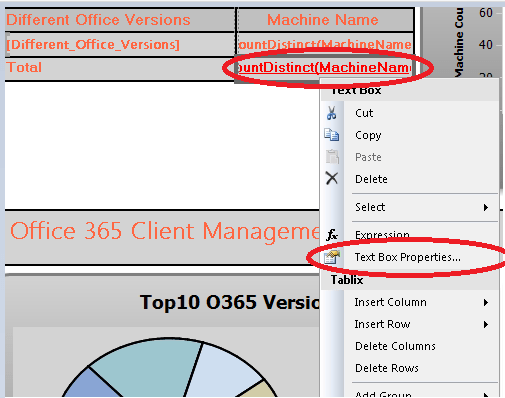
Task: Click the Copy pages icon
Action: (332, 135)
